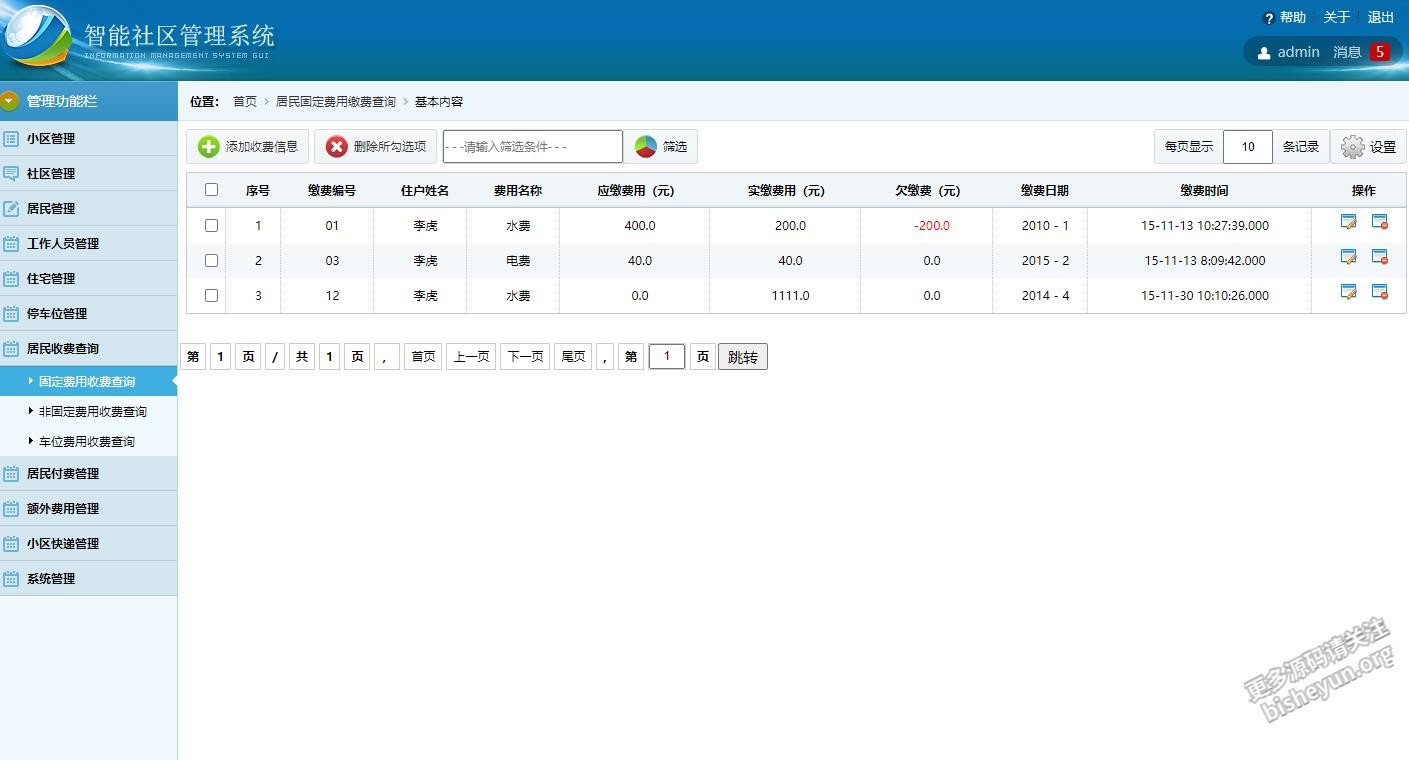Collapse the 居民收费查询 menu section
Image resolution: width=1409 pixels, height=760 pixels.
(x=88, y=348)
